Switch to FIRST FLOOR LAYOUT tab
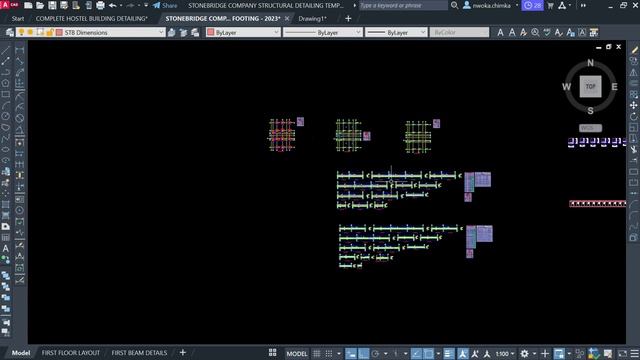The image size is (640, 360). [71, 353]
